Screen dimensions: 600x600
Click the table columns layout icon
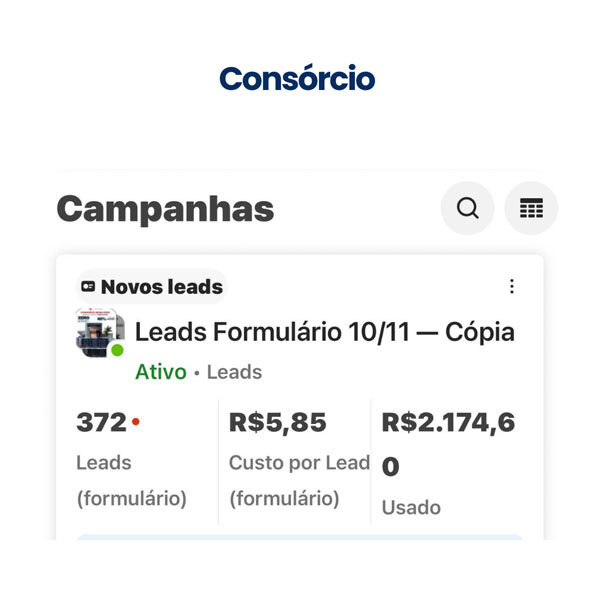pyautogui.click(x=531, y=209)
